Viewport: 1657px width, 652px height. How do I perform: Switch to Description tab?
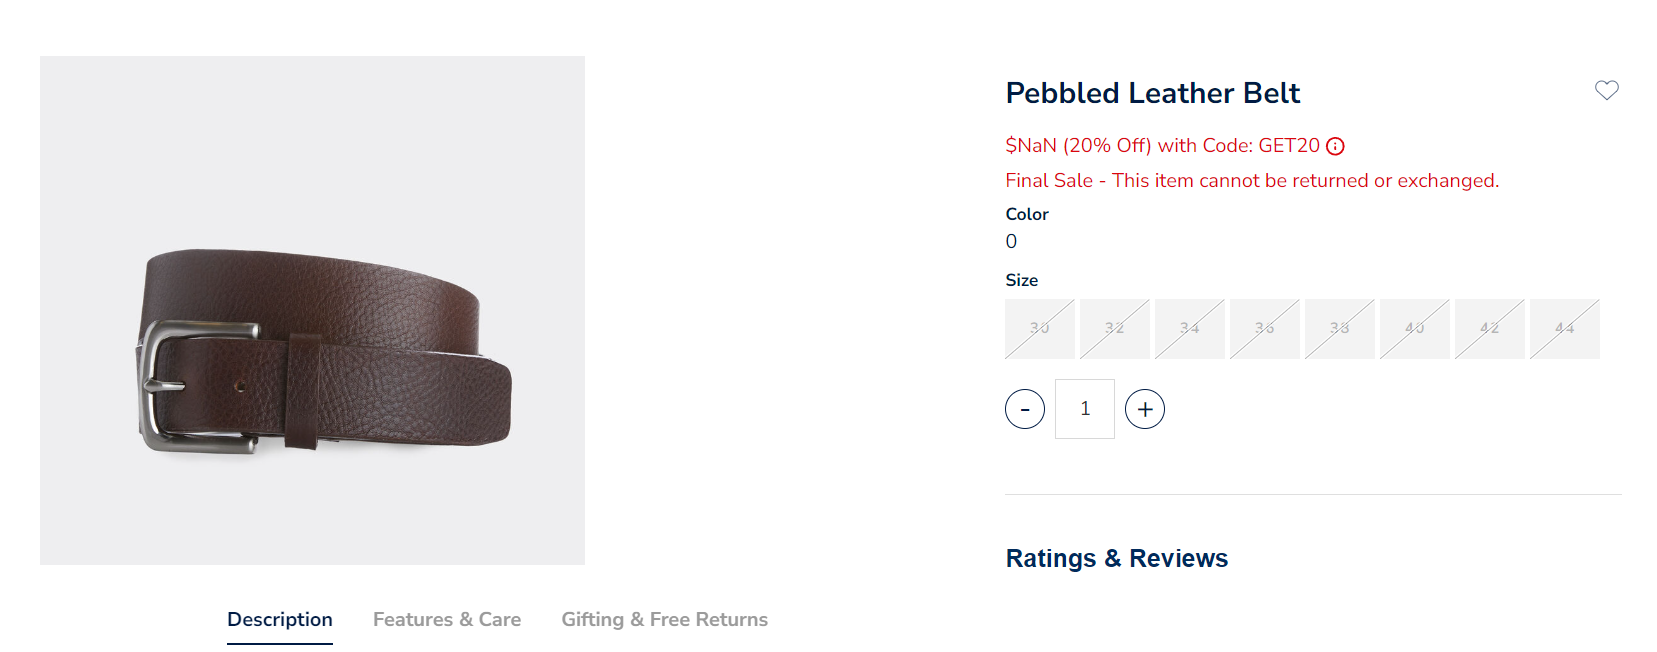click(280, 620)
